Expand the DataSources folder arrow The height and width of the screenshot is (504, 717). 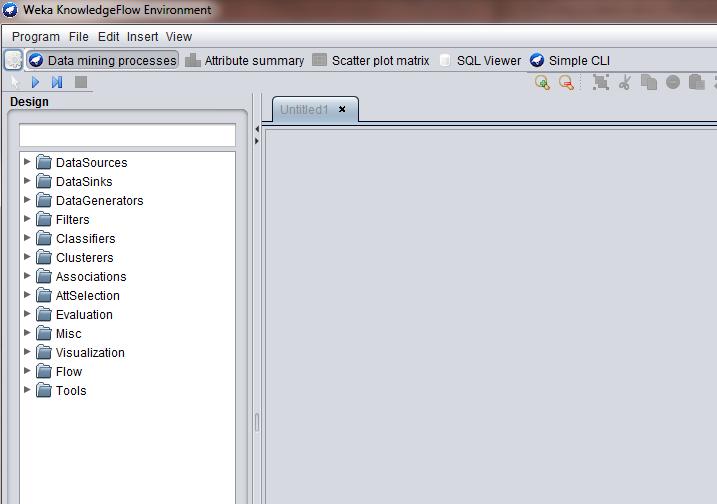pos(27,161)
